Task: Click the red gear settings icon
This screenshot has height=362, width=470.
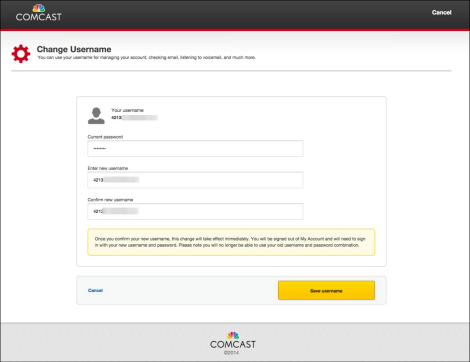Action: pyautogui.click(x=21, y=54)
